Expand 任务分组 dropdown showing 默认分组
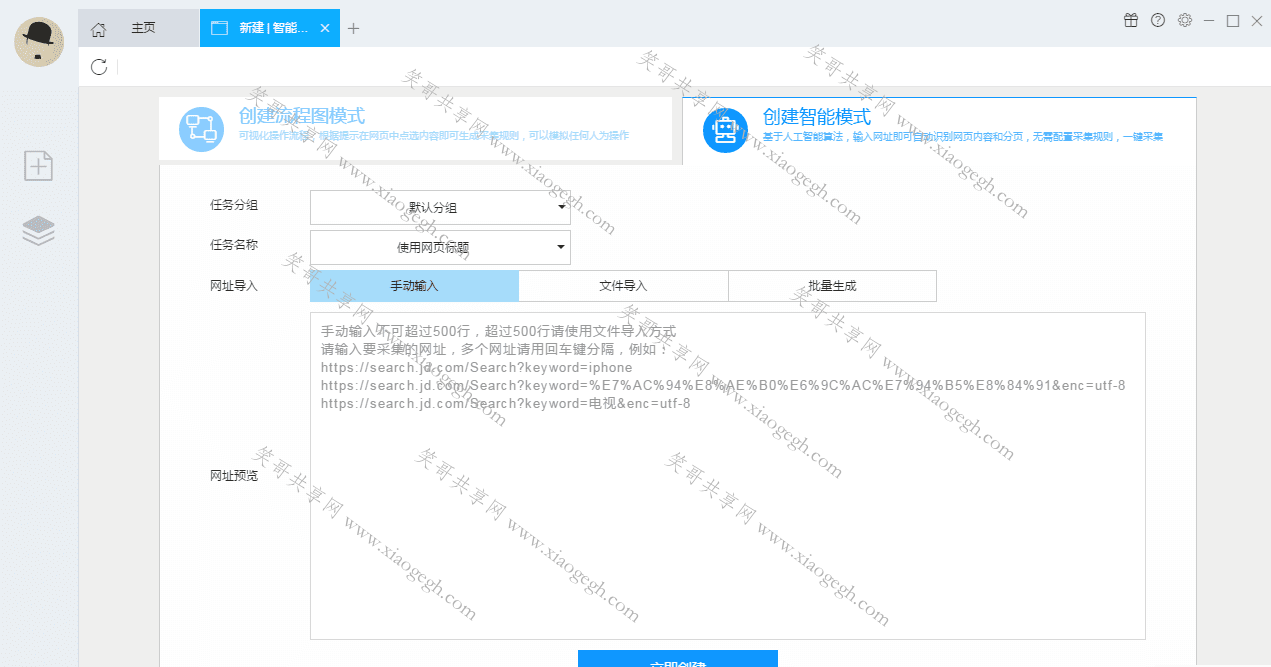1271x667 pixels. click(x=440, y=208)
